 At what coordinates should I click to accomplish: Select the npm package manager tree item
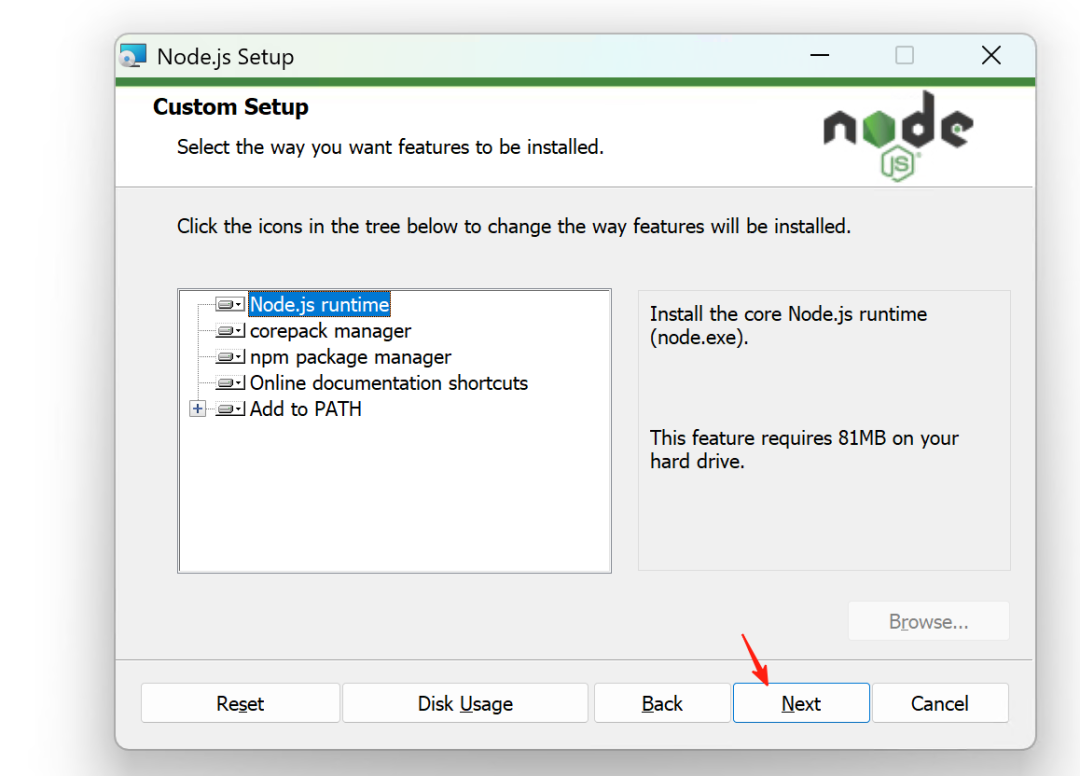[x=350, y=357]
